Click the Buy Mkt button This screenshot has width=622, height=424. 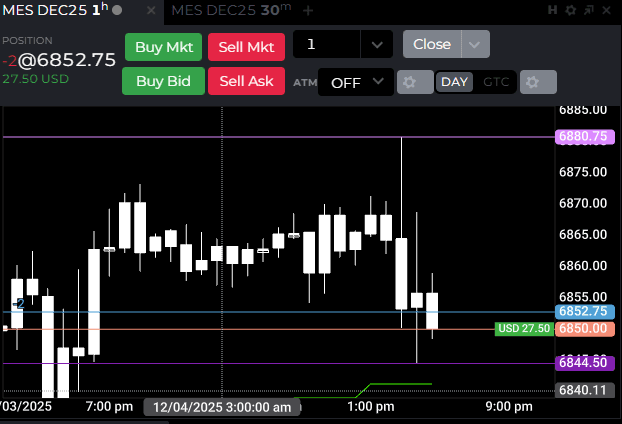click(163, 47)
